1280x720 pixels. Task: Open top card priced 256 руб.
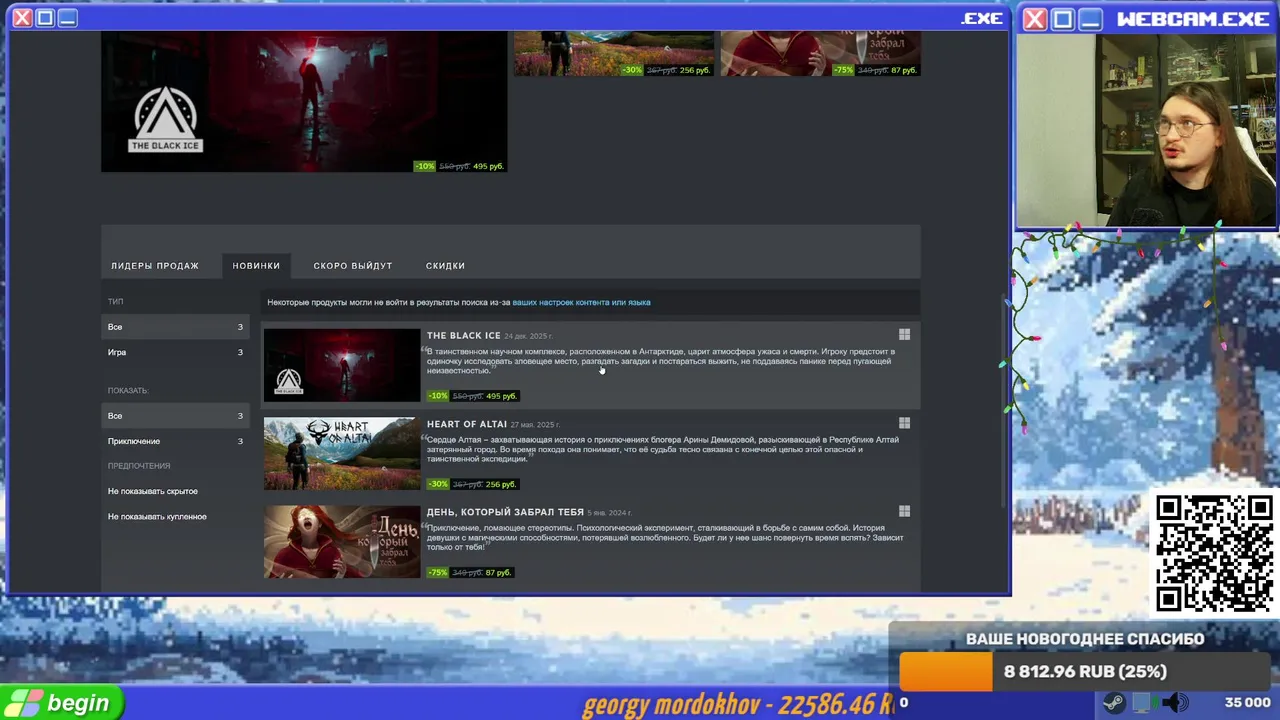[614, 53]
